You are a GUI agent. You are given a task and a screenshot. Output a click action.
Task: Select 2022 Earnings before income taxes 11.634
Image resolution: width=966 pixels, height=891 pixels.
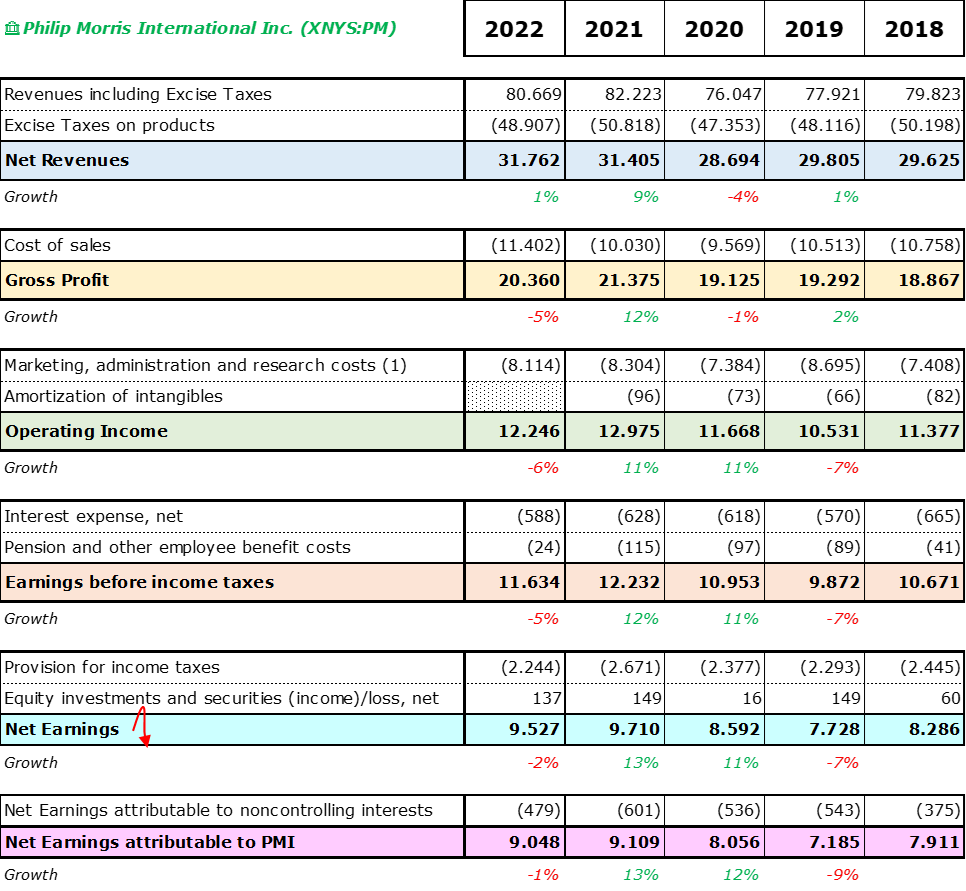pos(529,582)
